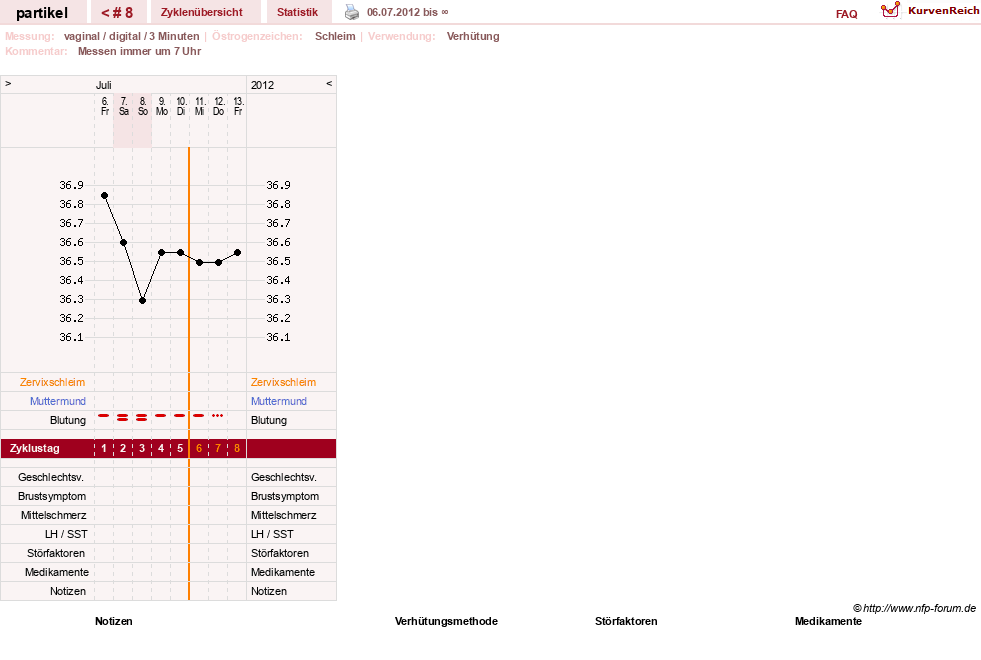Screen dimensions: 981x660
Task: Click Zyklustag number 3
Action: (142, 449)
